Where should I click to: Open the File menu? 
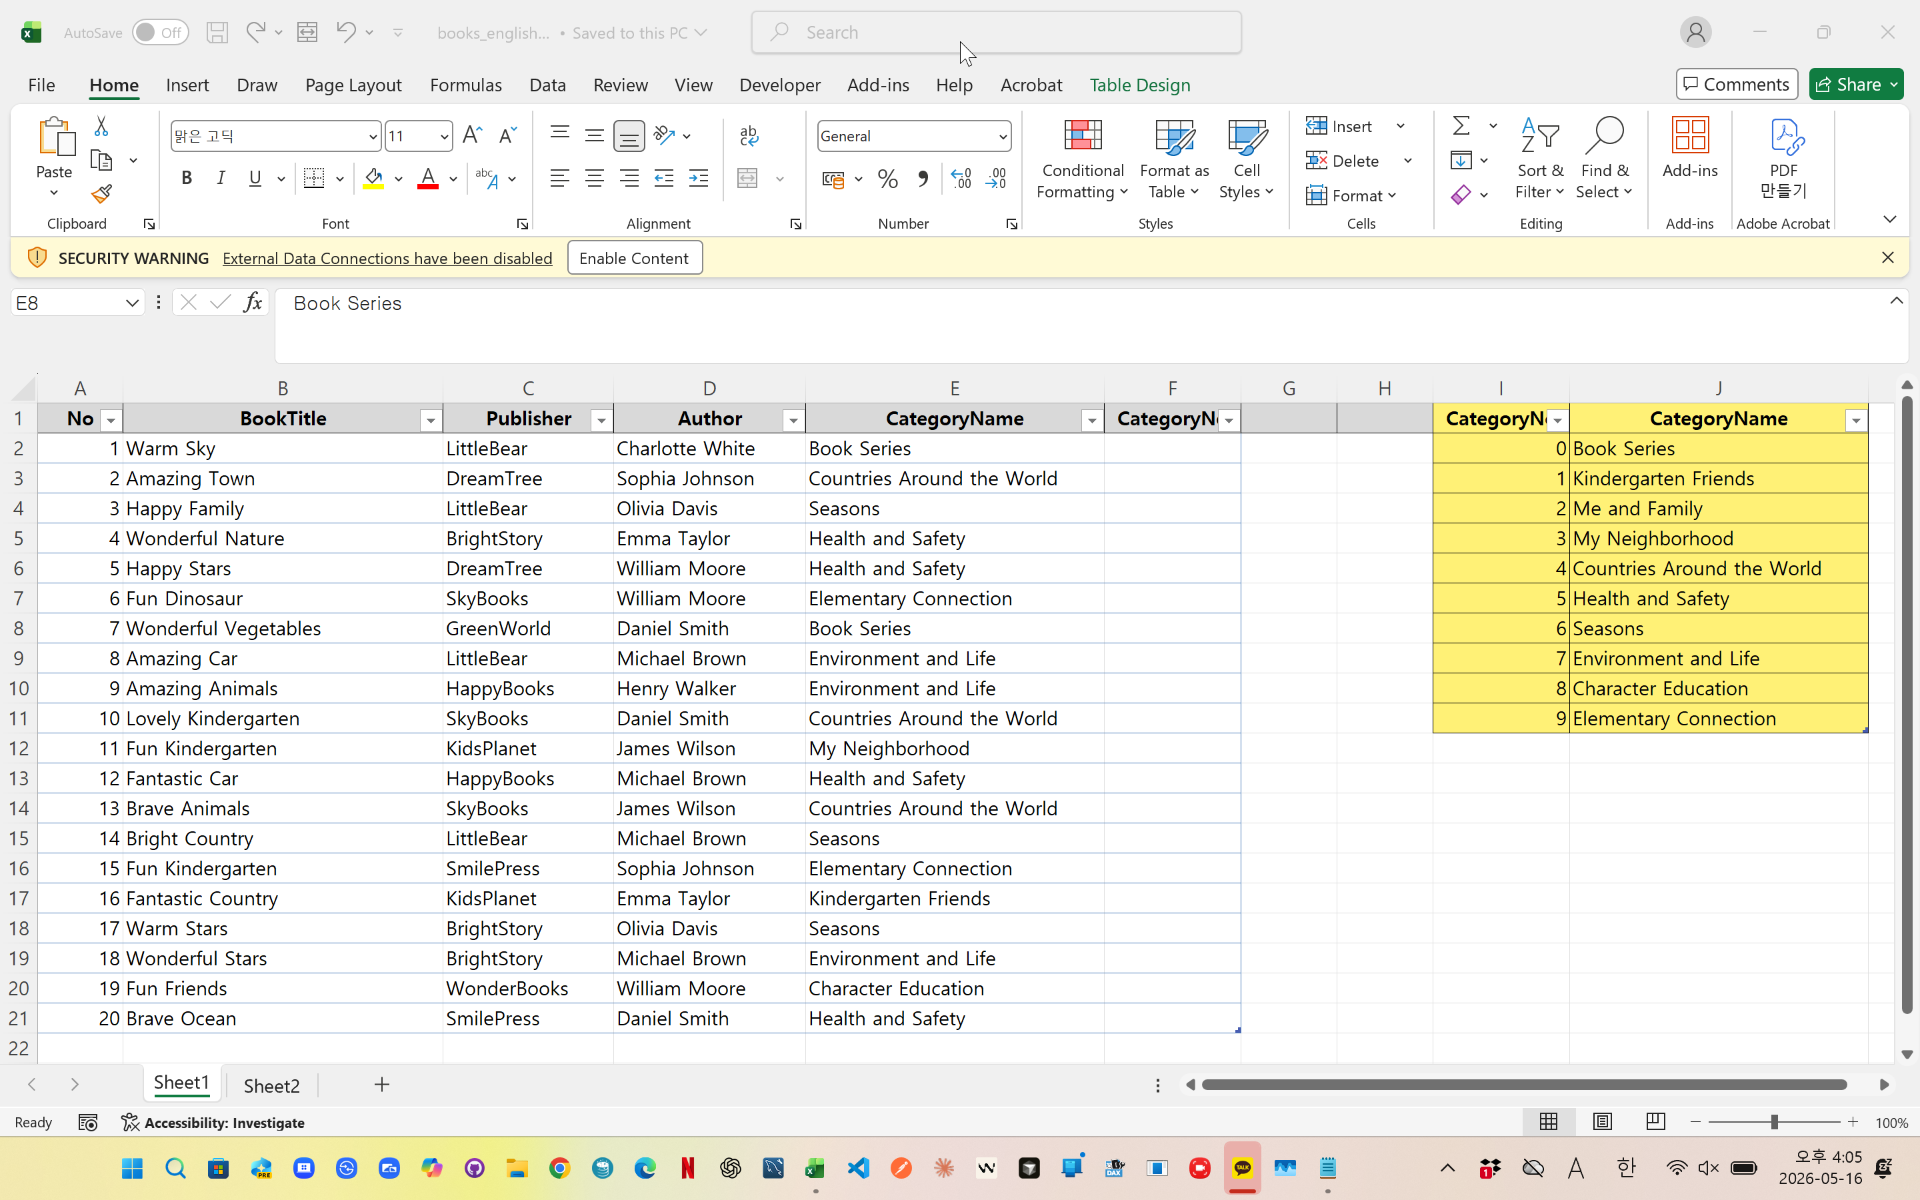click(x=41, y=85)
